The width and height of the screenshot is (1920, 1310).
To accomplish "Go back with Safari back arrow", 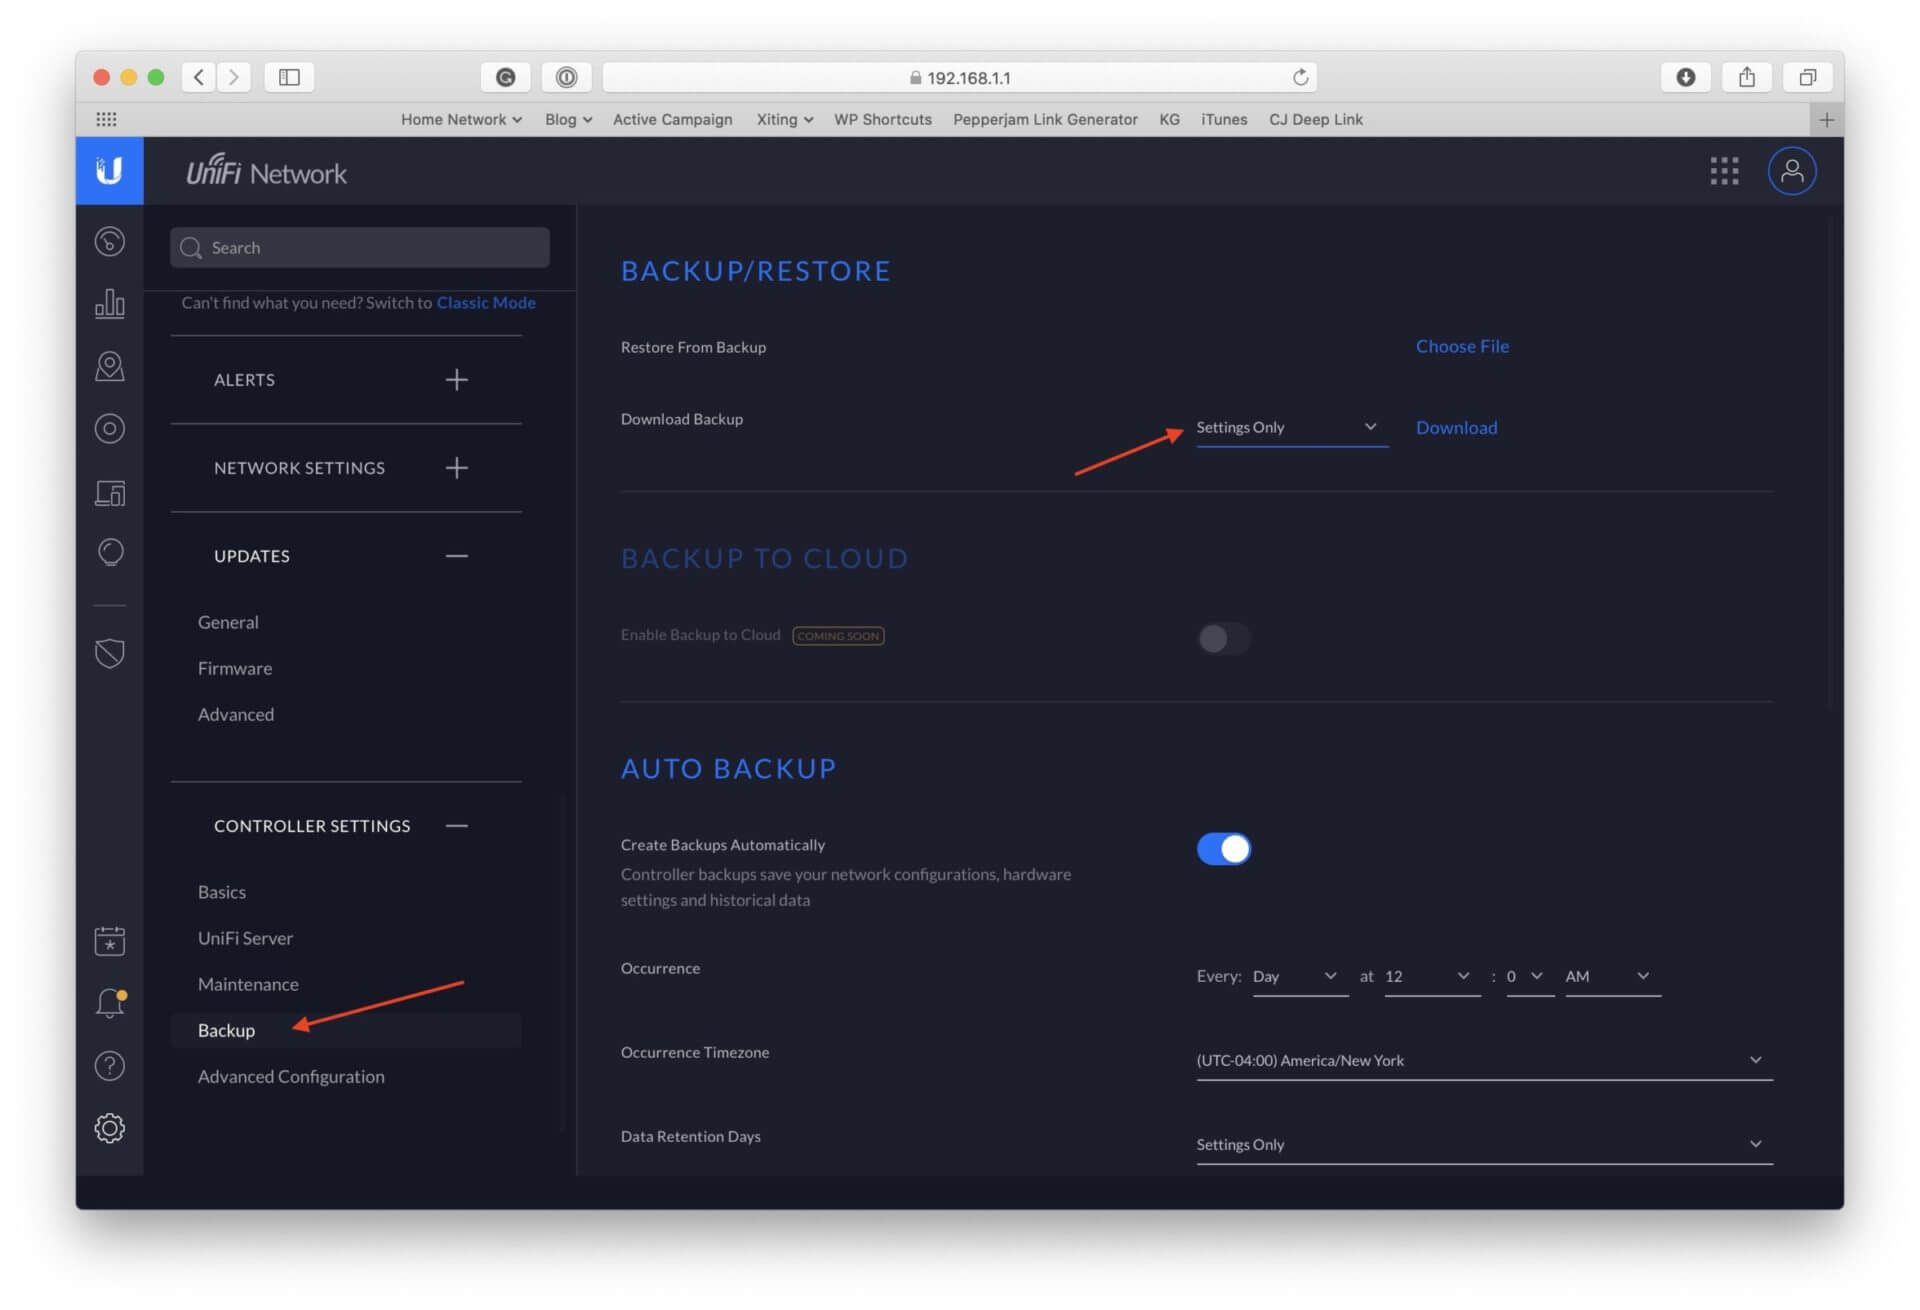I will point(199,77).
